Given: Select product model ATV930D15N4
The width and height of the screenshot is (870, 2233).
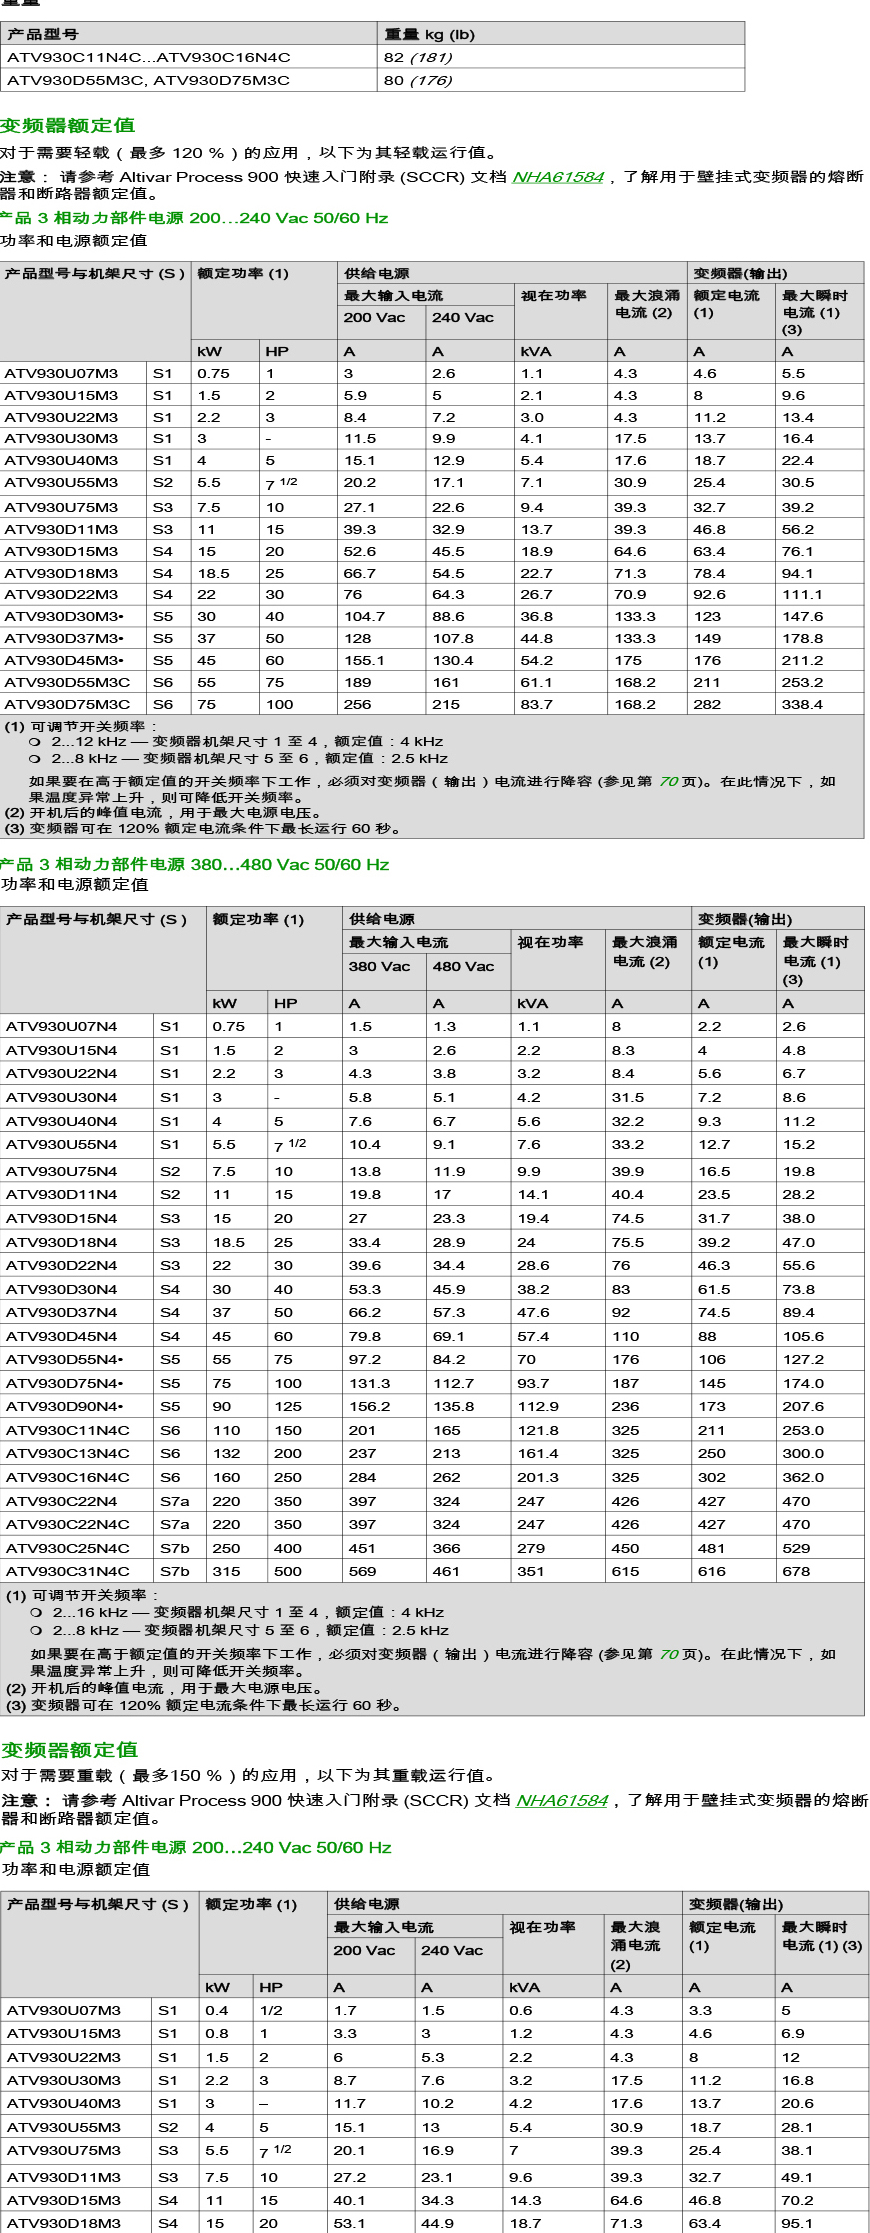Looking at the screenshot, I should click(x=62, y=1218).
